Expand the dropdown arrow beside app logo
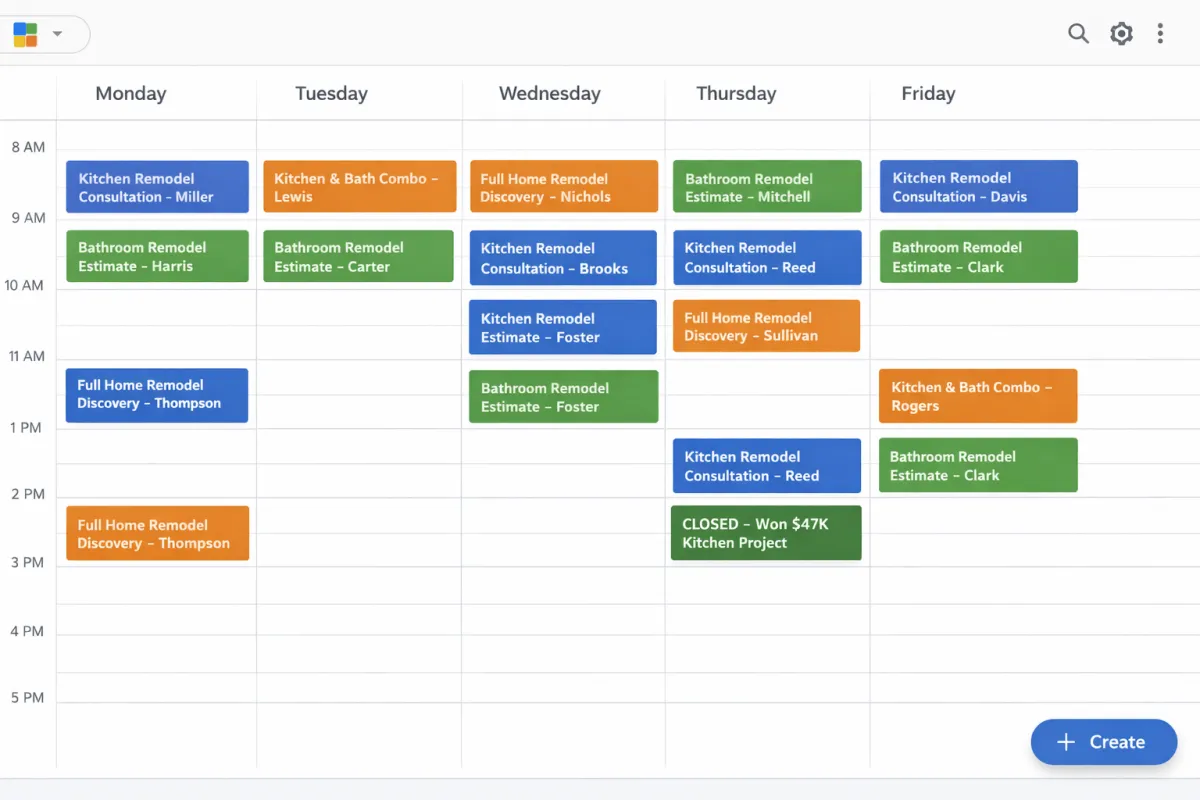This screenshot has height=800, width=1200. (x=57, y=34)
